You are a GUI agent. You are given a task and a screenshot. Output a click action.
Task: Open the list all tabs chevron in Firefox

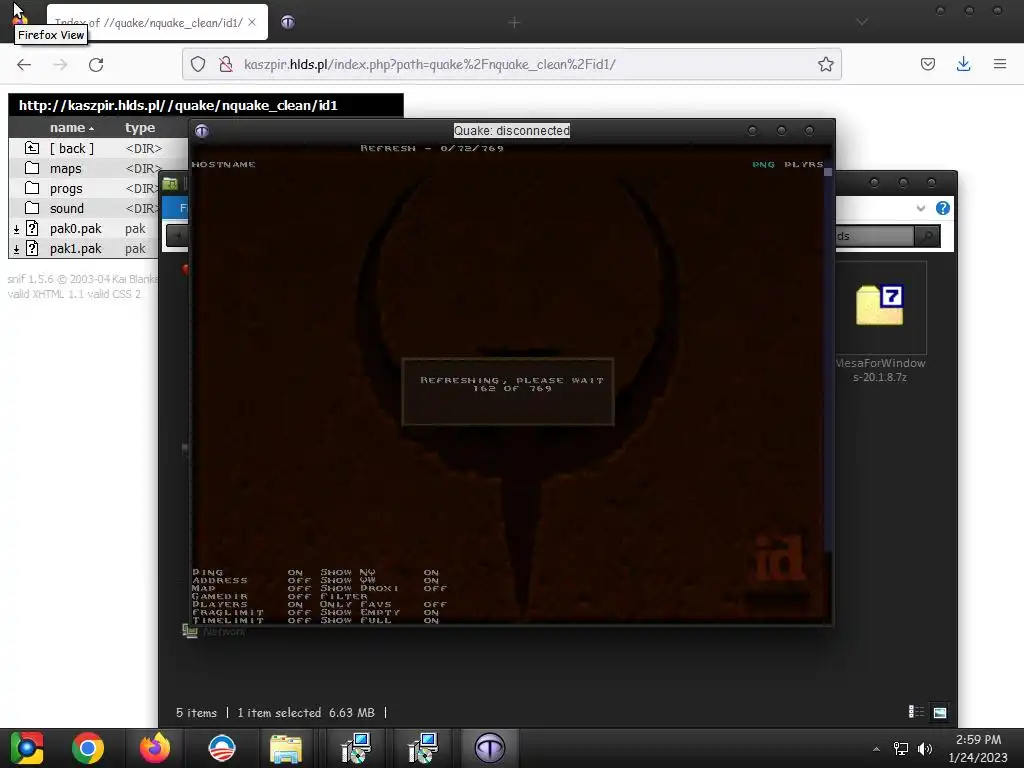point(862,22)
